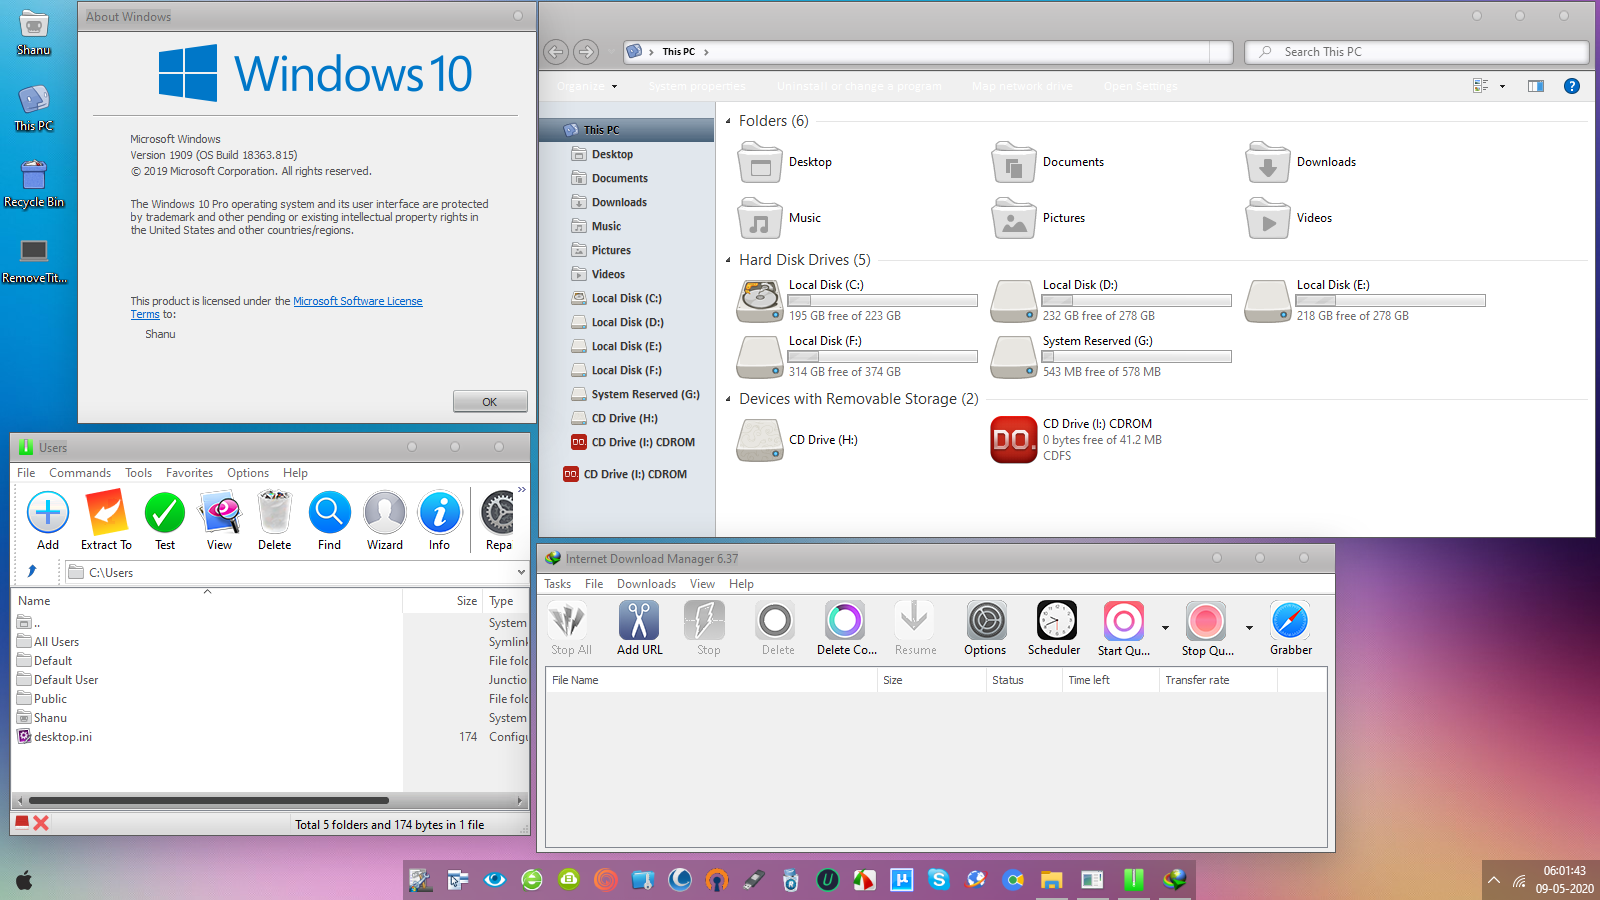Viewport: 1600px width, 900px height.
Task: Toggle the preview pane button in explorer
Action: 1536,86
